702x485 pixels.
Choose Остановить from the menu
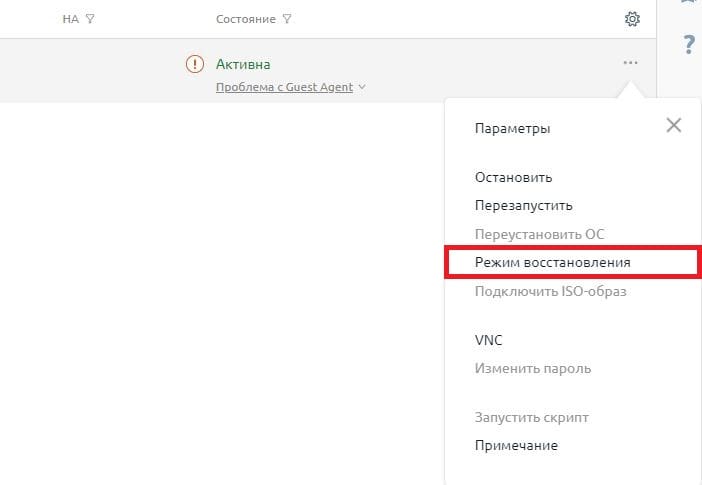[x=514, y=177]
